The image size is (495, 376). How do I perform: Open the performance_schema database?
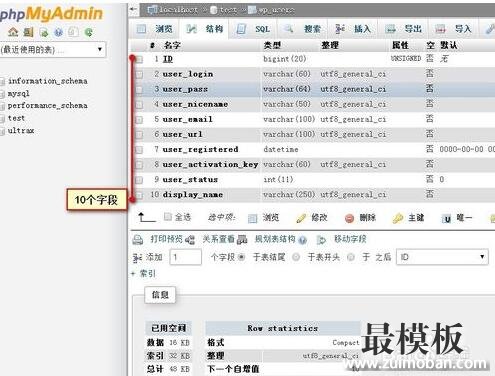[48, 106]
